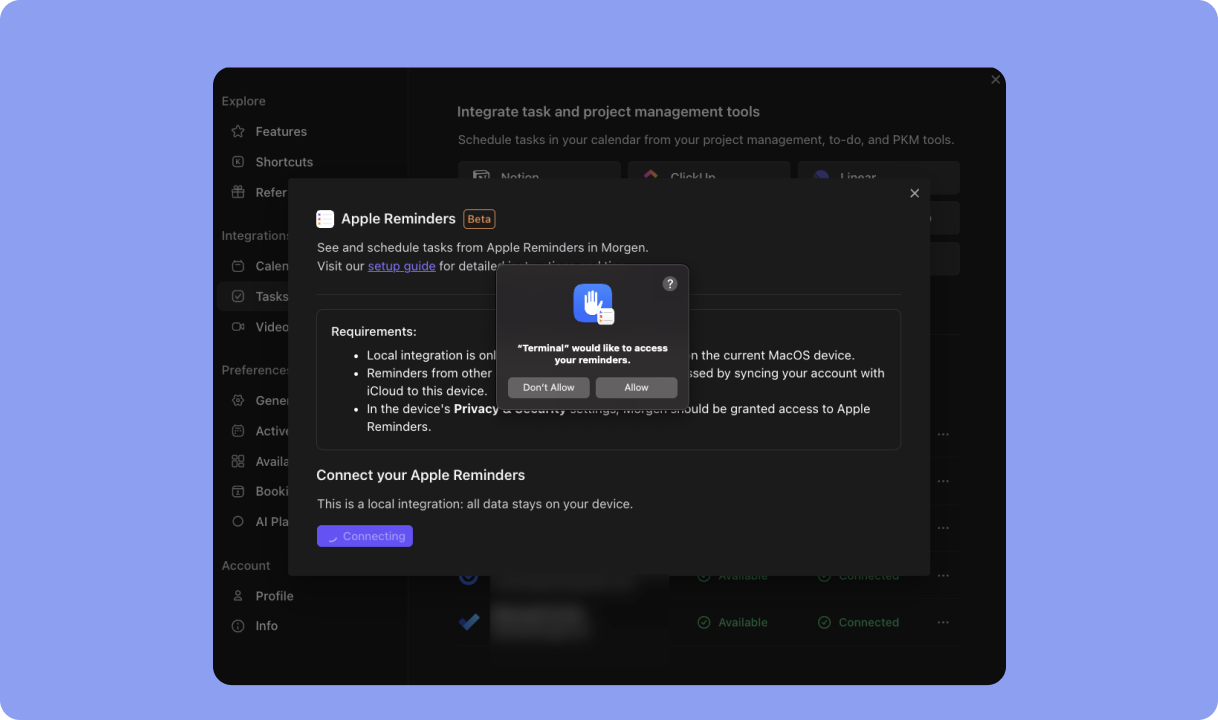Close the settings window with its X
The height and width of the screenshot is (720, 1218).
click(995, 79)
